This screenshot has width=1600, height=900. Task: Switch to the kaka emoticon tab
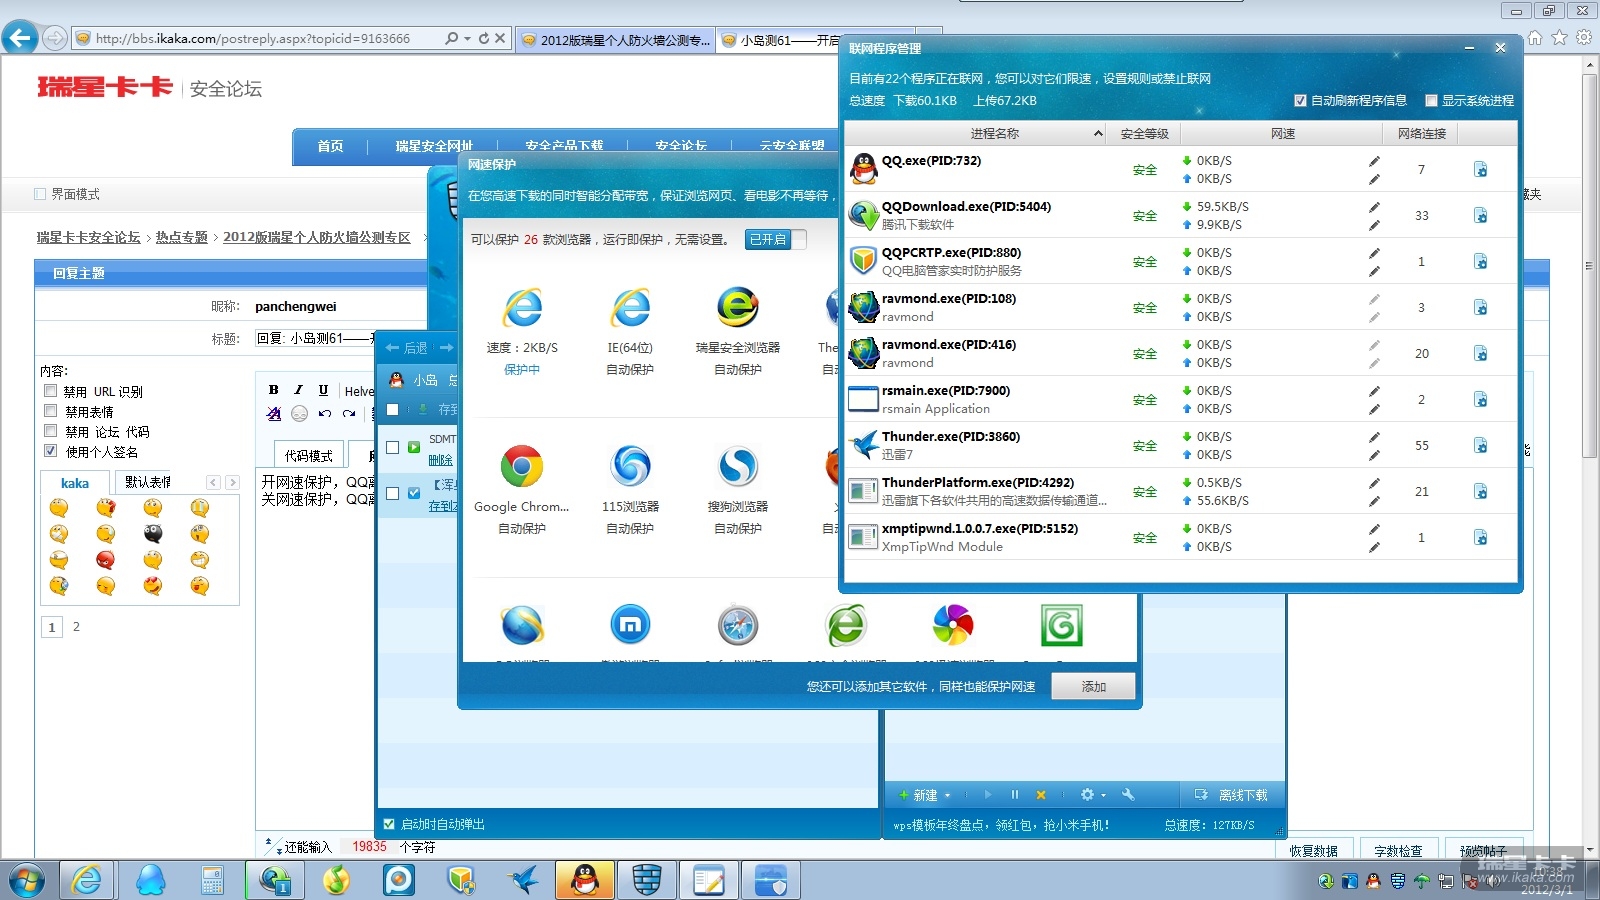tap(75, 483)
